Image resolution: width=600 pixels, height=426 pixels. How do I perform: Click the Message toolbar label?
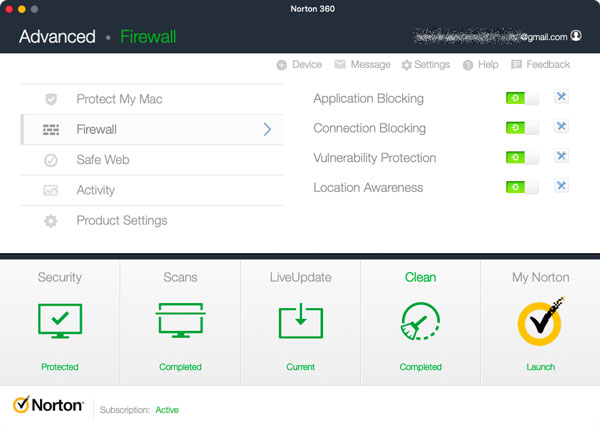click(370, 65)
